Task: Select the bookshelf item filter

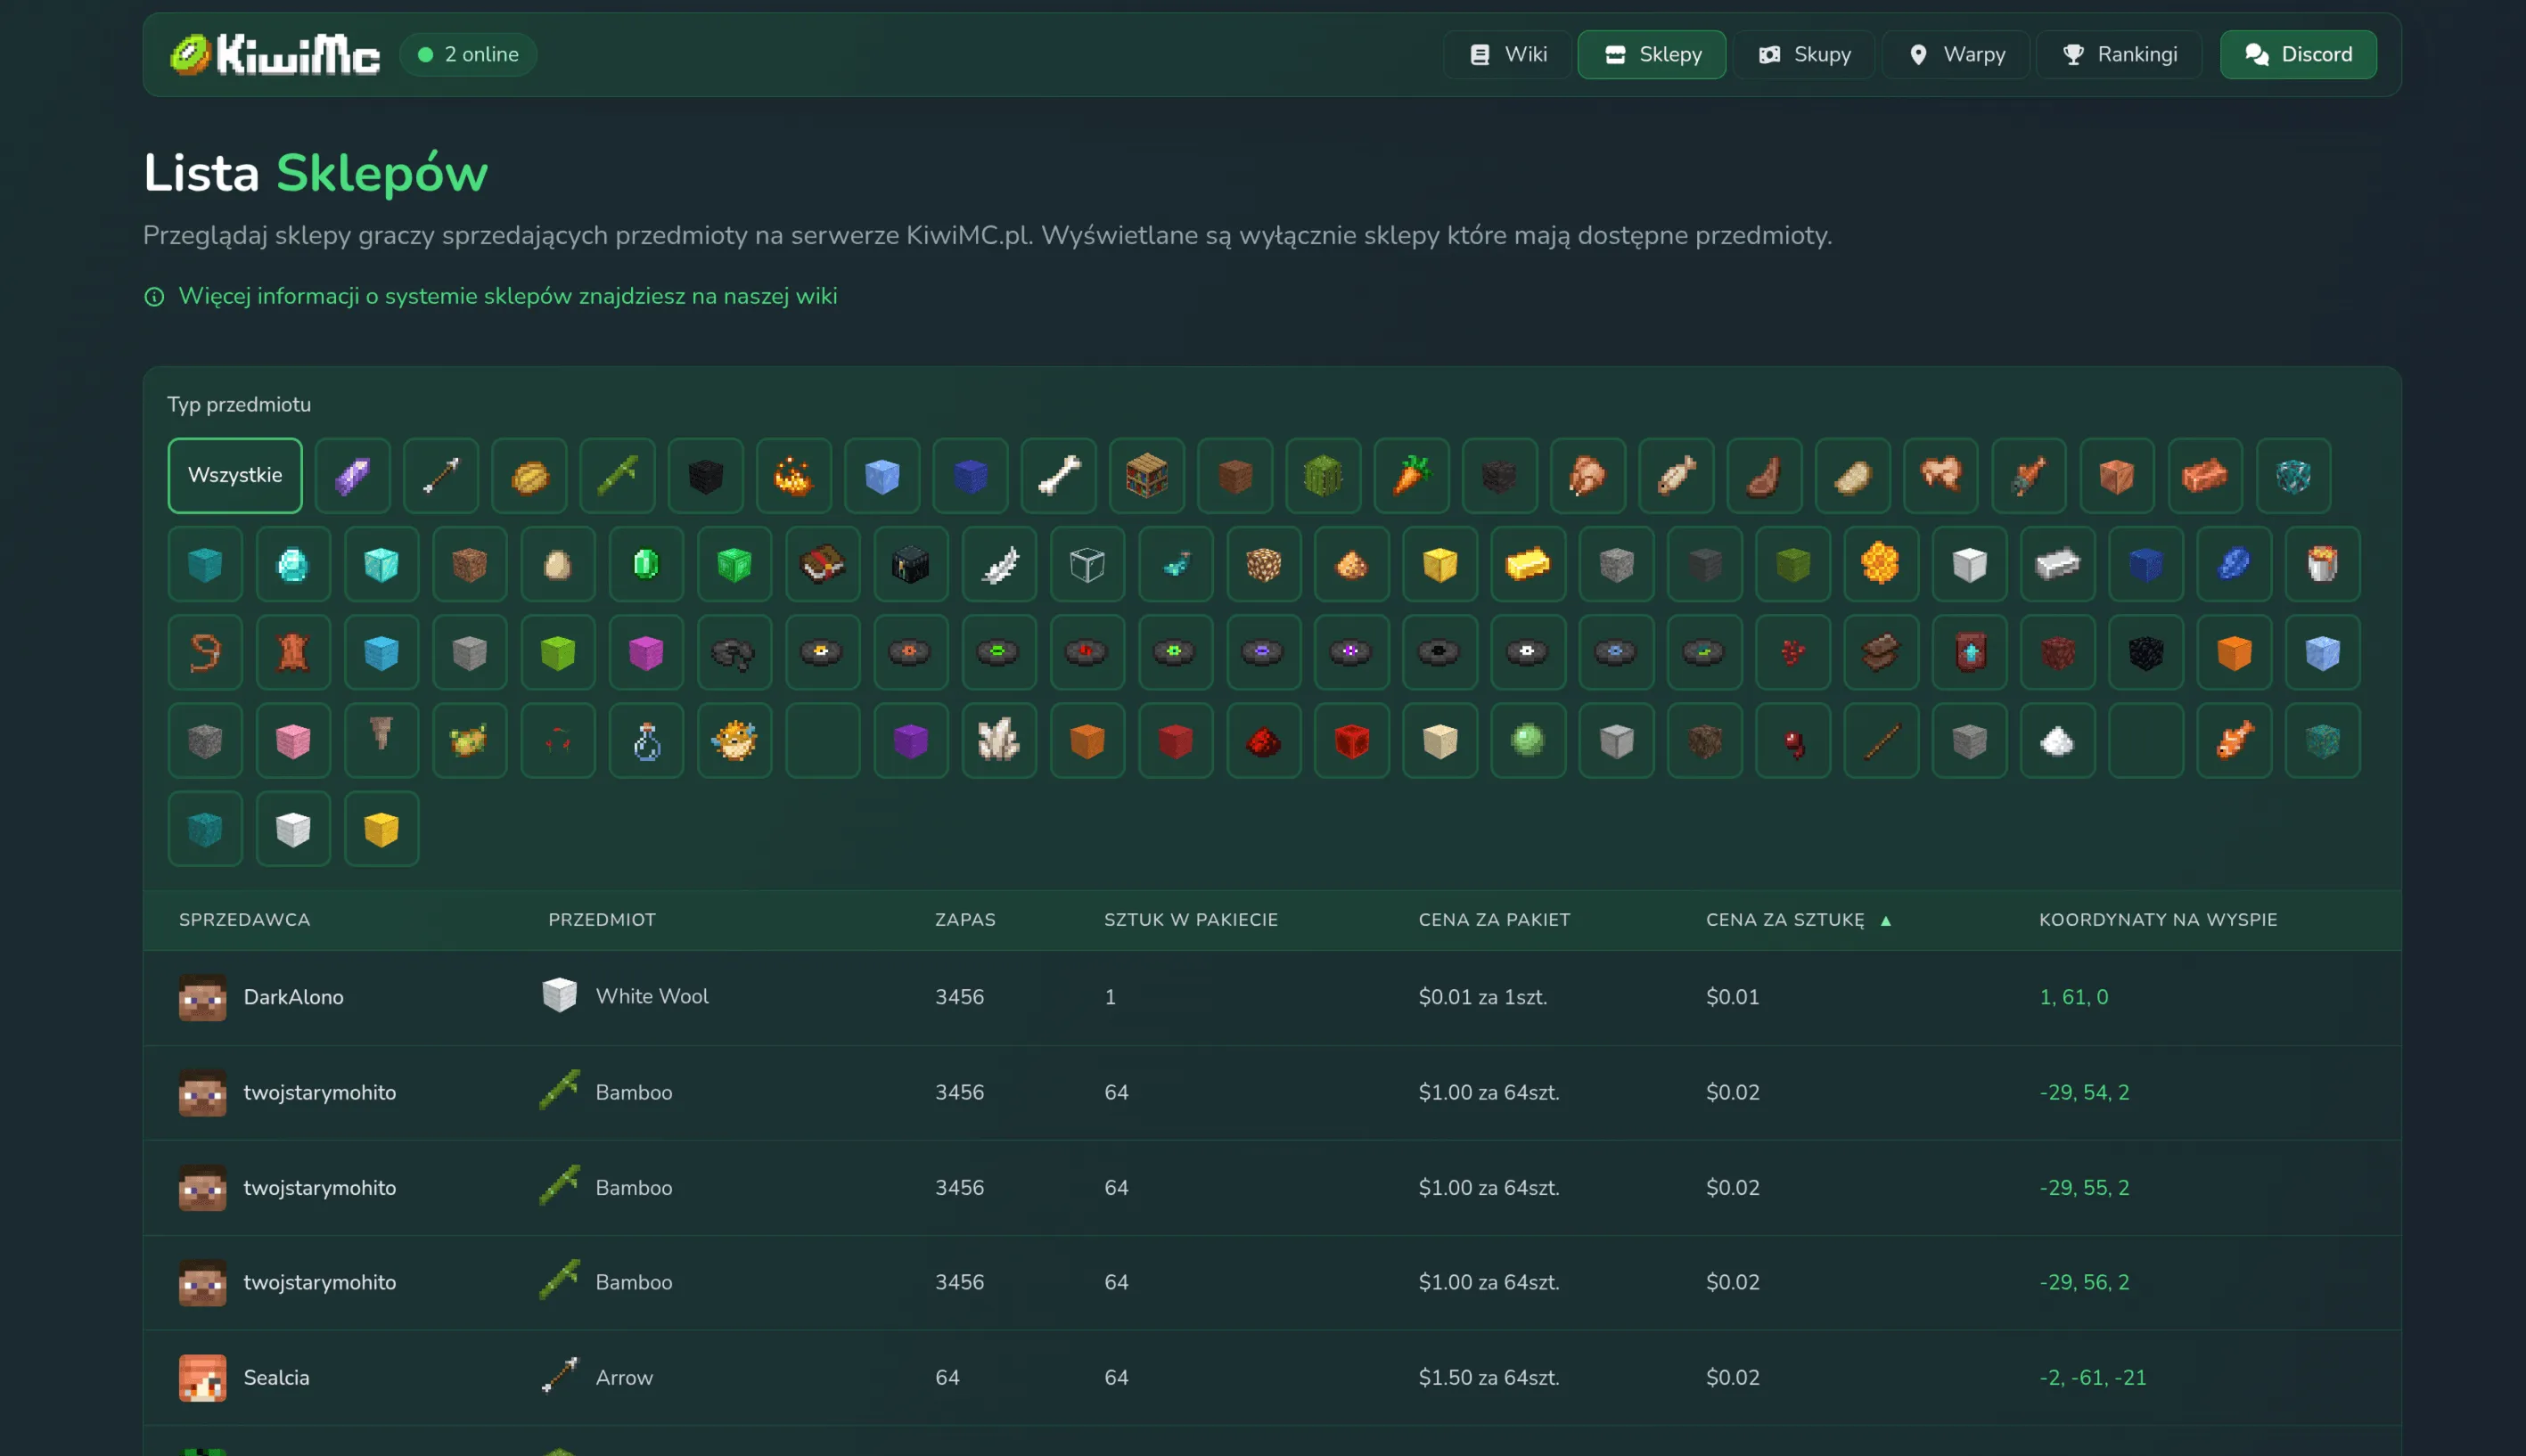Action: coord(1146,476)
